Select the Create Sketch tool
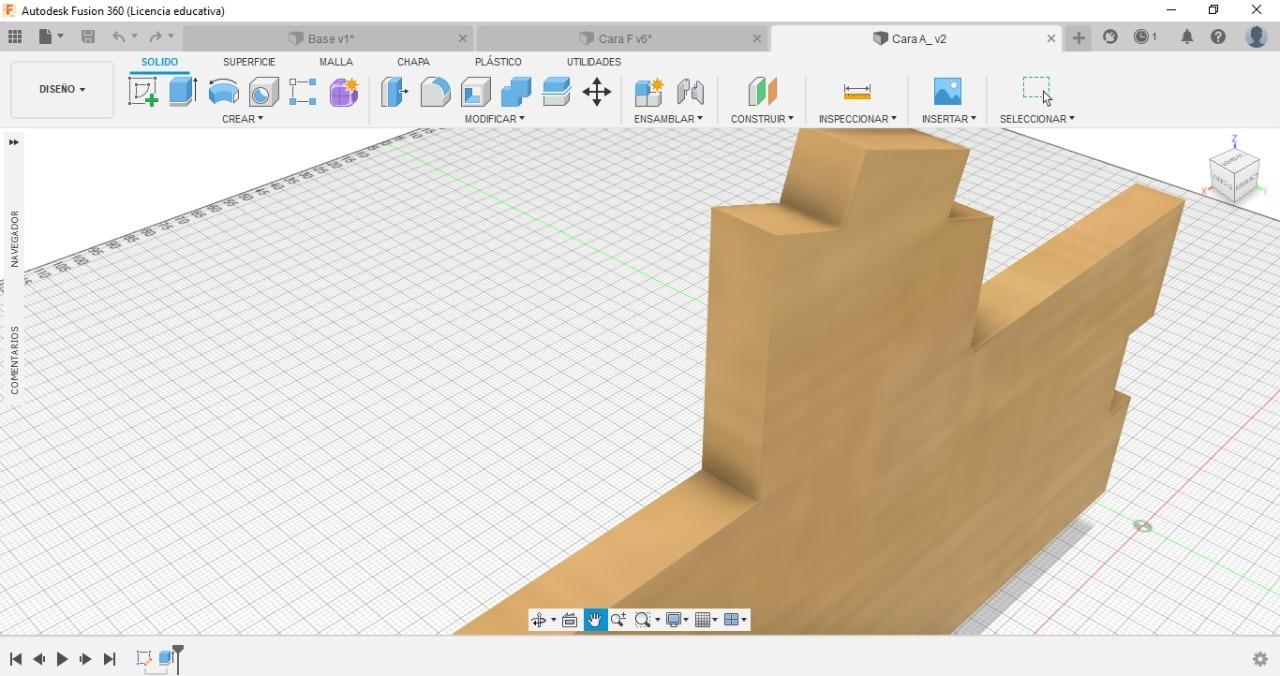Viewport: 1280px width, 676px height. 143,92
